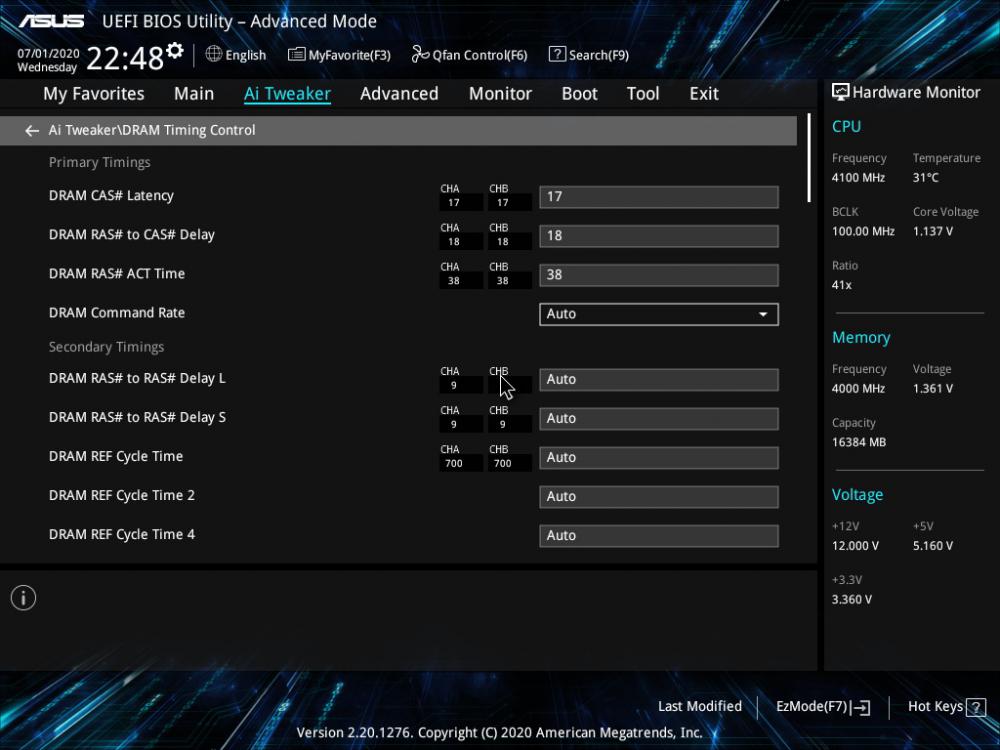This screenshot has width=1000, height=750.
Task: Click the 22:48 clock display
Action: click(x=125, y=59)
